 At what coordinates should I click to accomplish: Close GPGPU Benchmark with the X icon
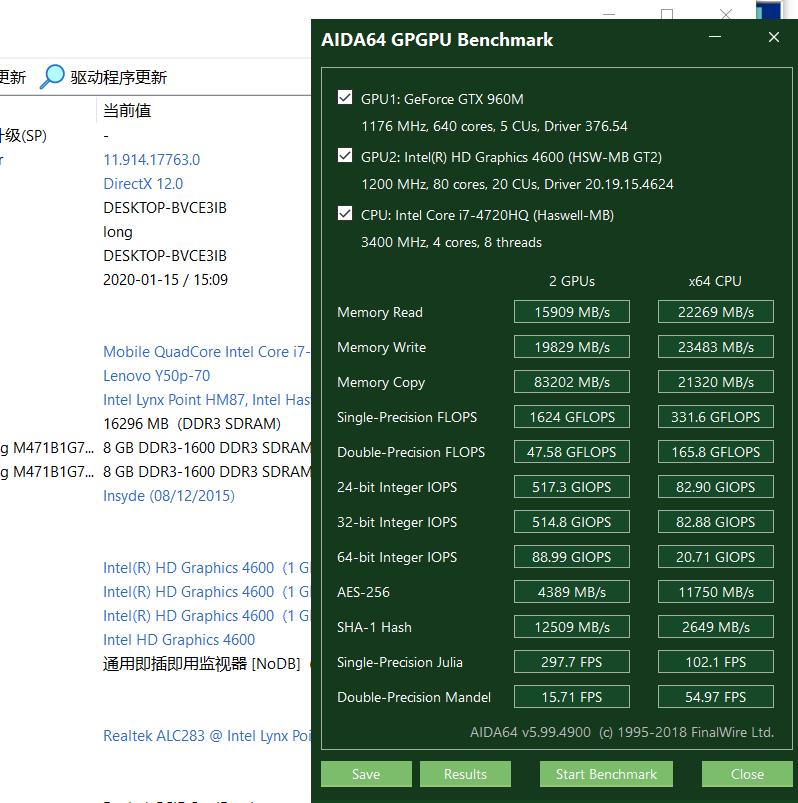773,38
